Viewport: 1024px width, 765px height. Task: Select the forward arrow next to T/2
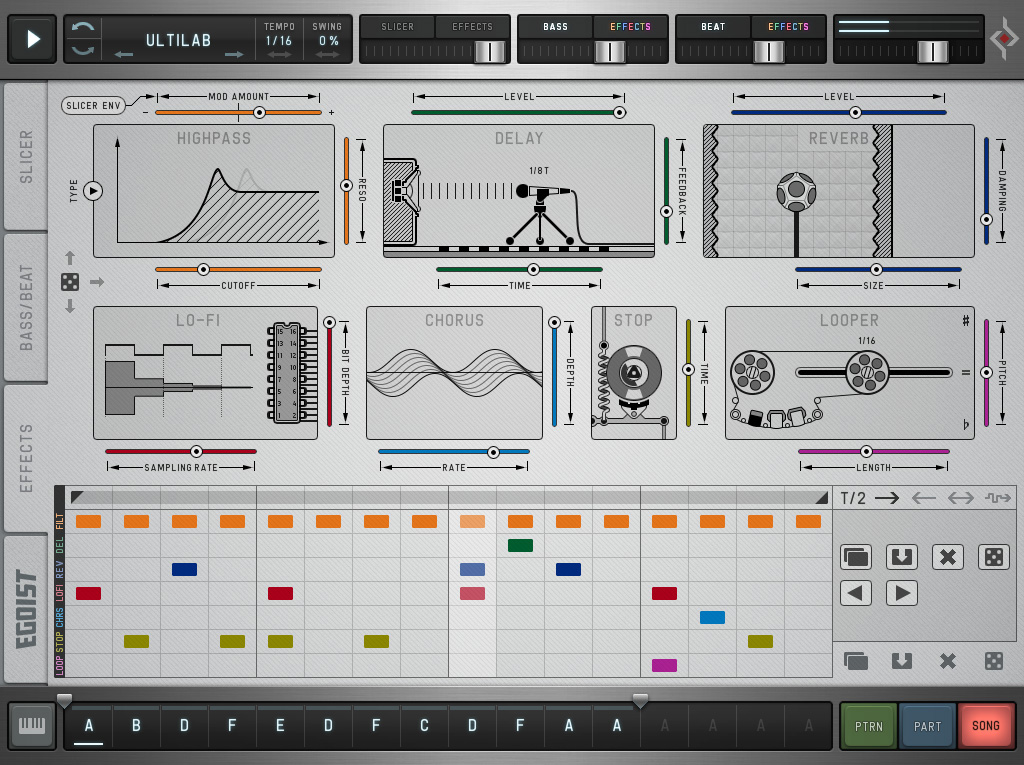(x=887, y=498)
